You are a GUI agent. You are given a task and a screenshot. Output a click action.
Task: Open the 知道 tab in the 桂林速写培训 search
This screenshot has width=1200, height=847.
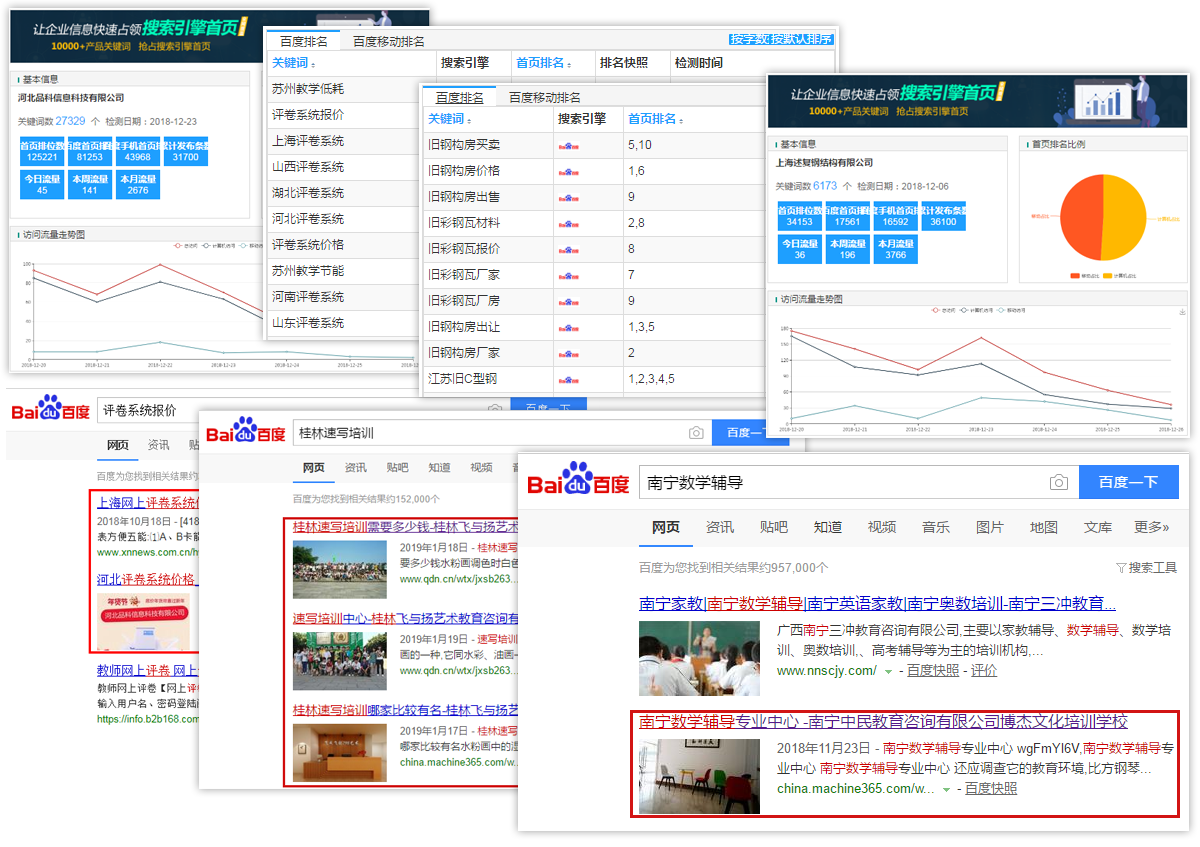[x=439, y=467]
